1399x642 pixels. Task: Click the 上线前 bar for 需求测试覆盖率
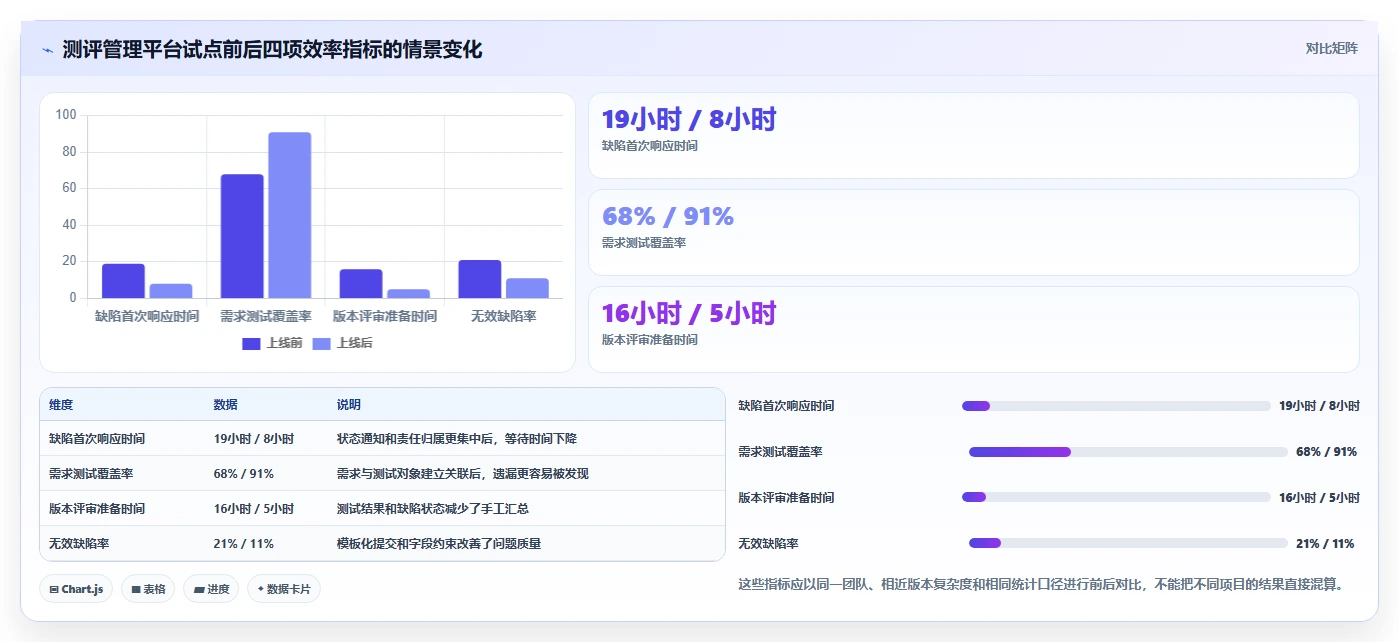242,236
